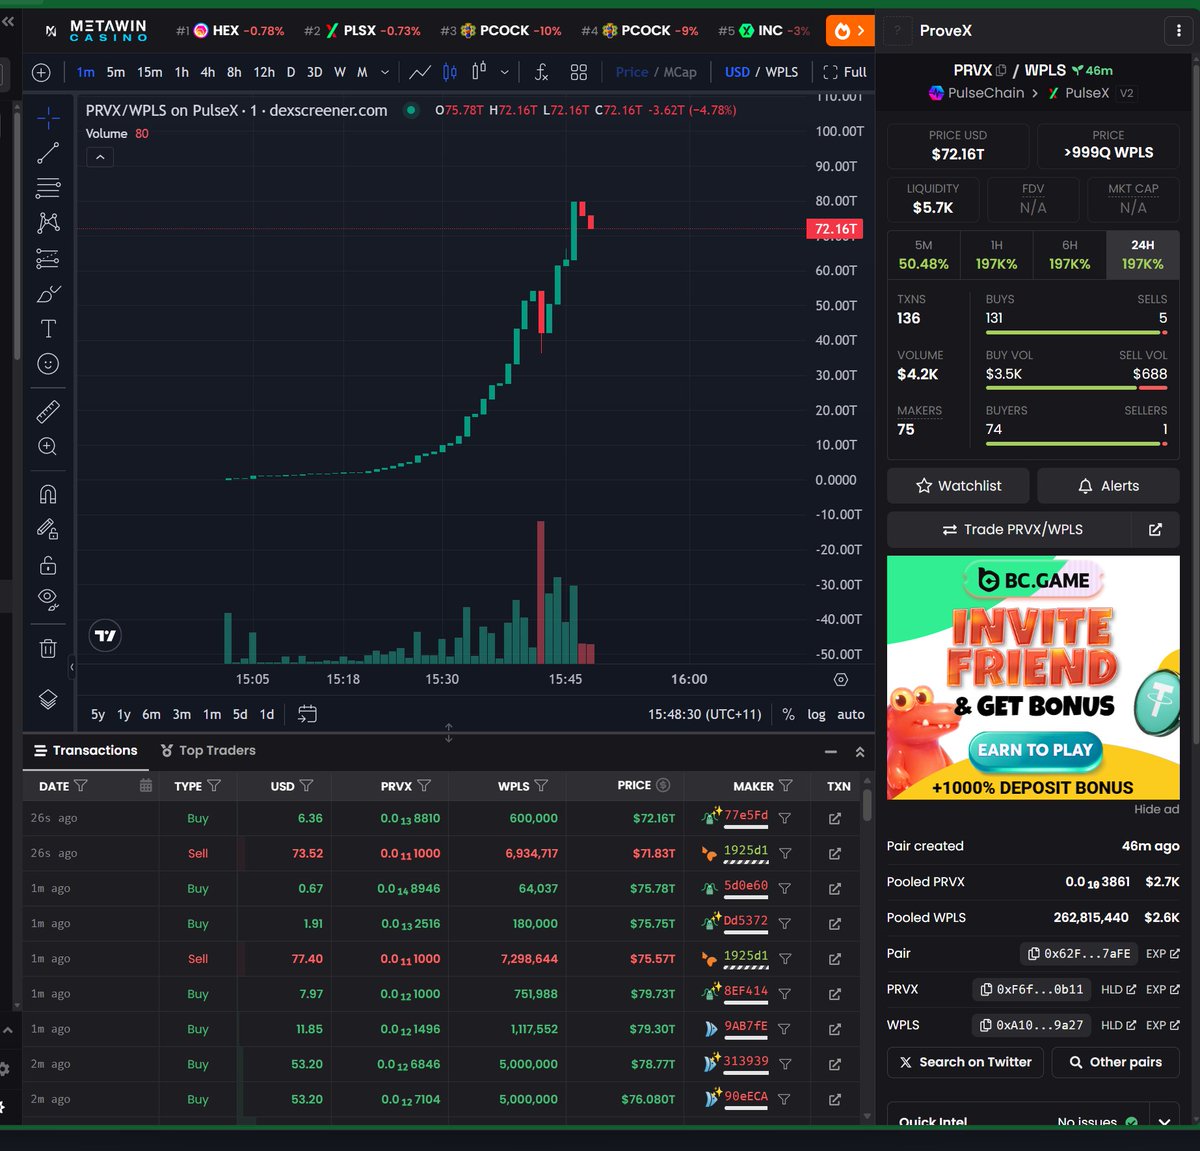1200x1151 pixels.
Task: Switch chart quote to WPLS
Action: [782, 72]
